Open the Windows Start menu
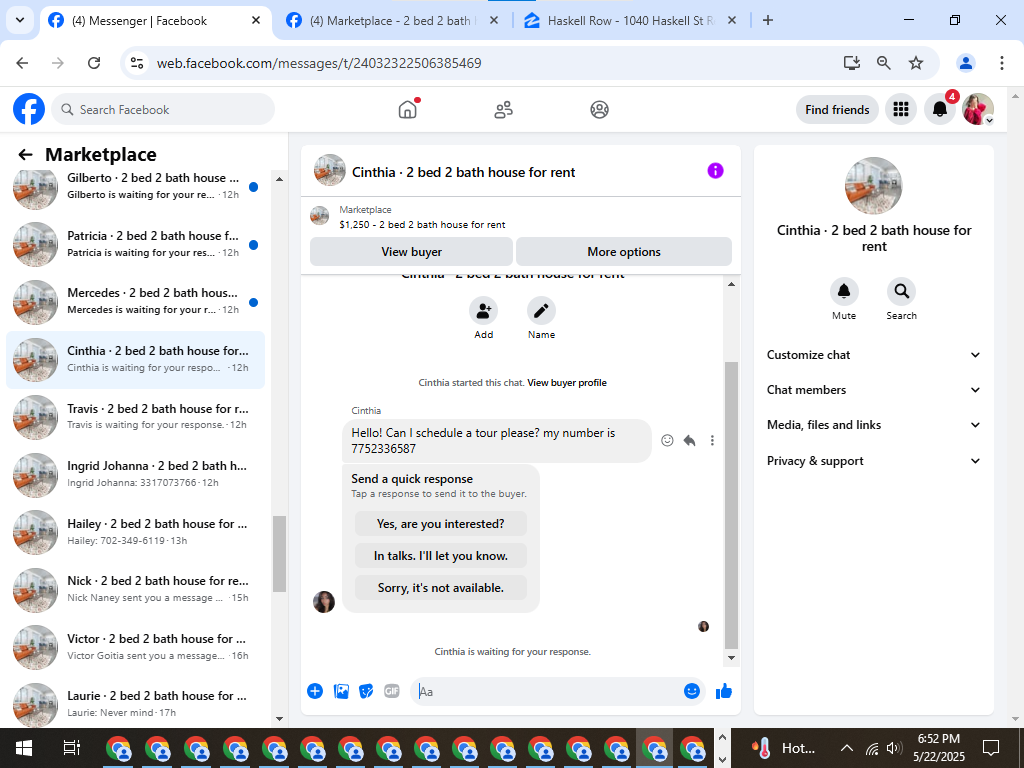Image resolution: width=1024 pixels, height=768 pixels. [x=24, y=748]
